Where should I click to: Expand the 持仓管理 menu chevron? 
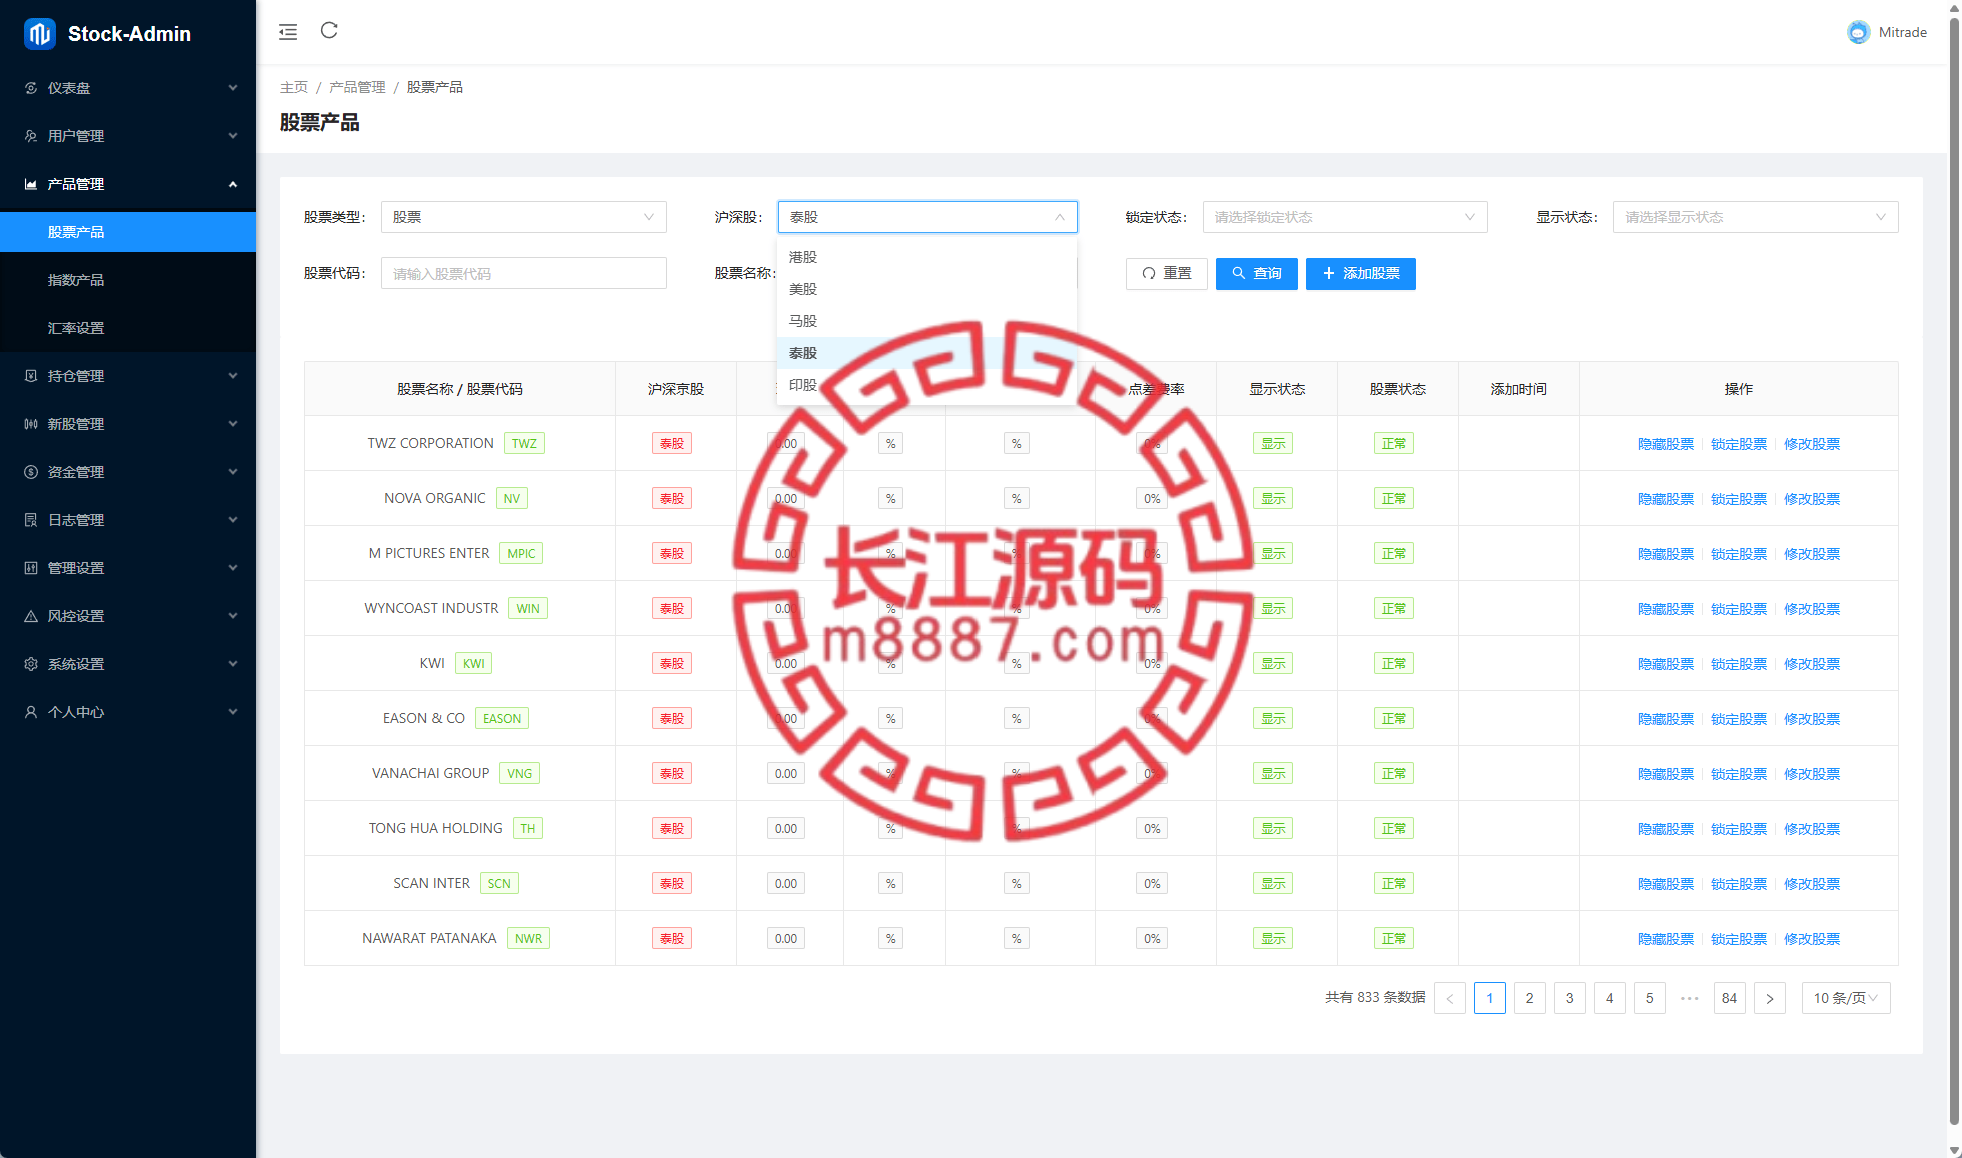tap(233, 376)
